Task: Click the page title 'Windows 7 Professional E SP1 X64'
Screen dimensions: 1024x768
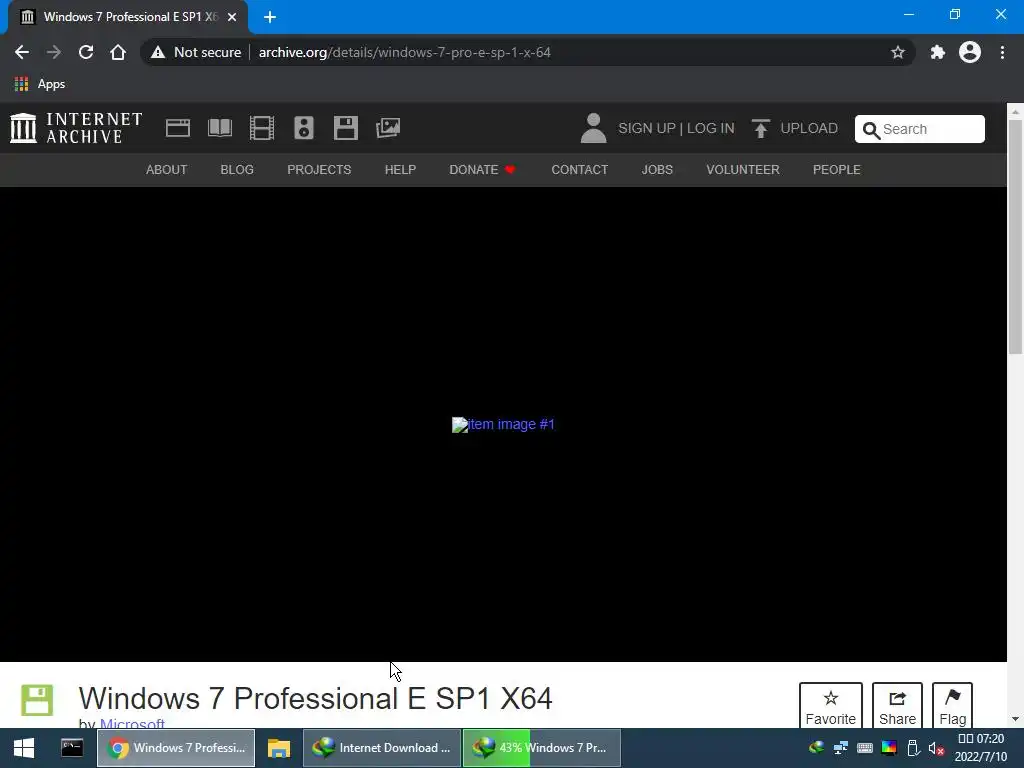Action: pos(315,698)
